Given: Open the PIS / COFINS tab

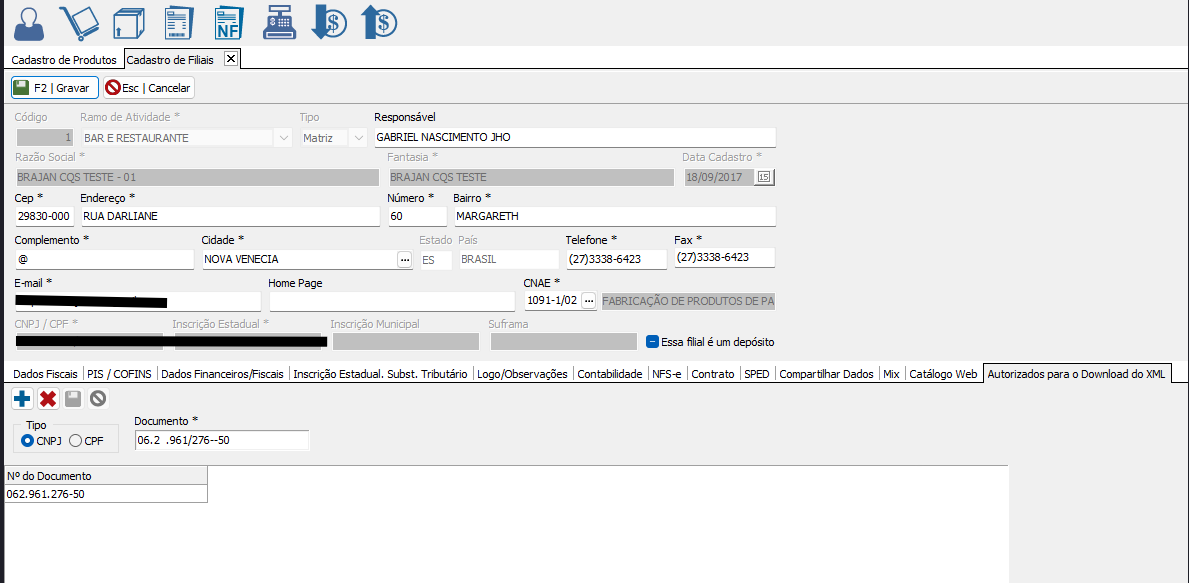Looking at the screenshot, I should tap(119, 374).
